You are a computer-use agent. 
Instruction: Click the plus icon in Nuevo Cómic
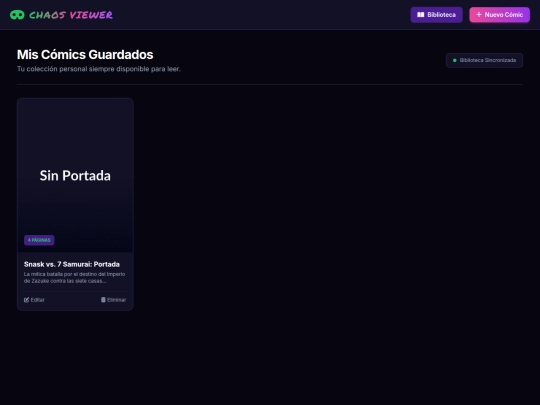point(479,14)
